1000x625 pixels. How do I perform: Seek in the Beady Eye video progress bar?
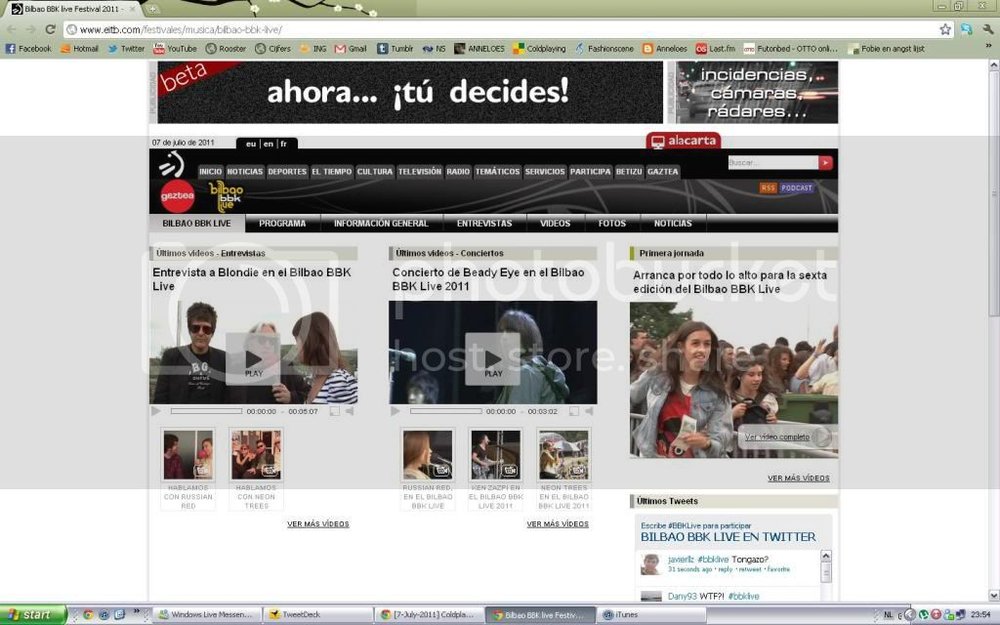pyautogui.click(x=446, y=411)
